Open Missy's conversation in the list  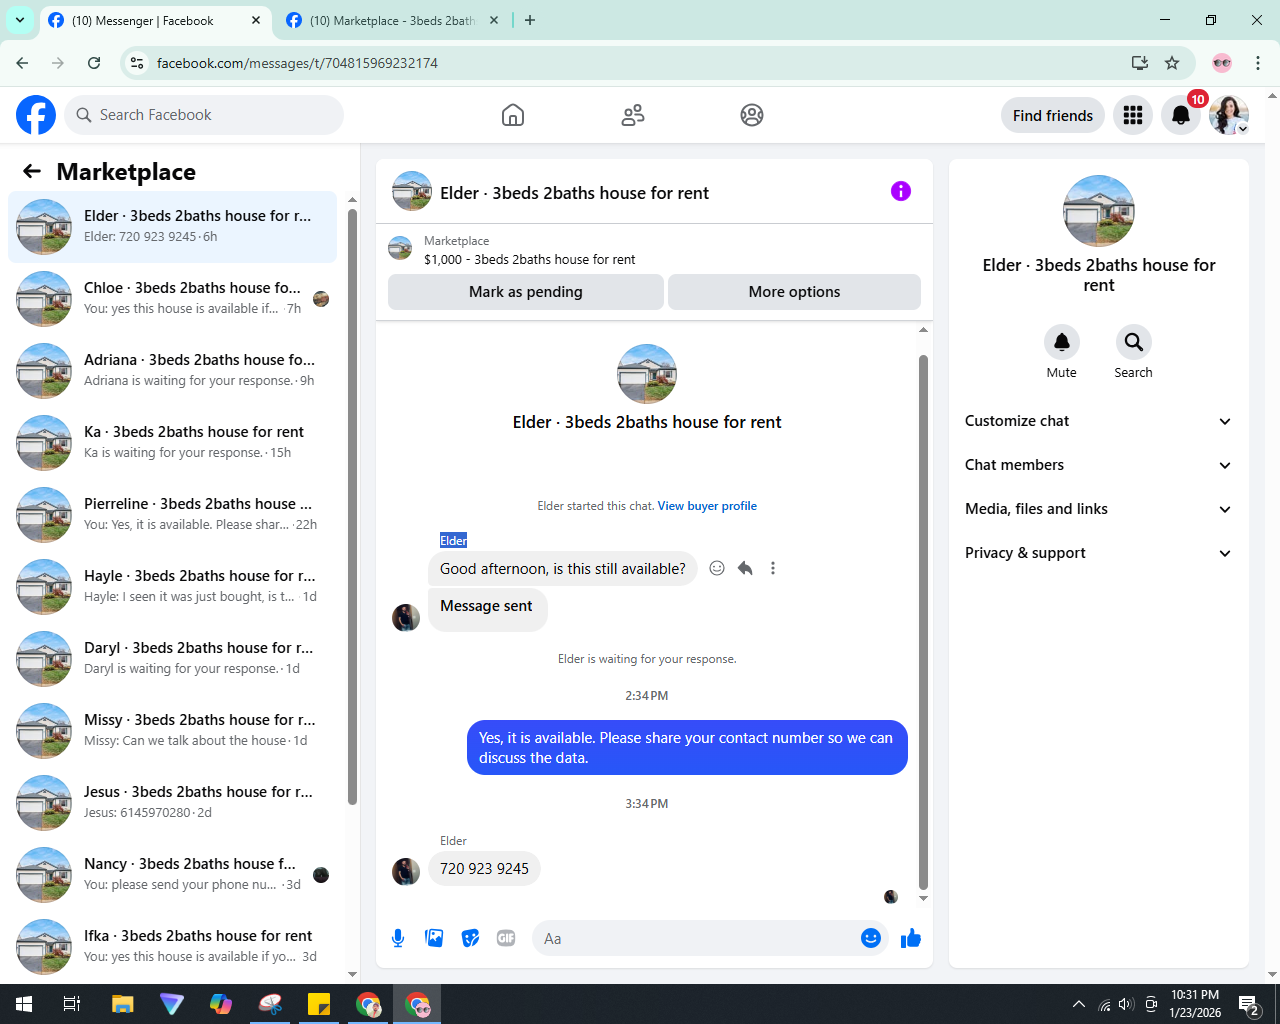(172, 731)
